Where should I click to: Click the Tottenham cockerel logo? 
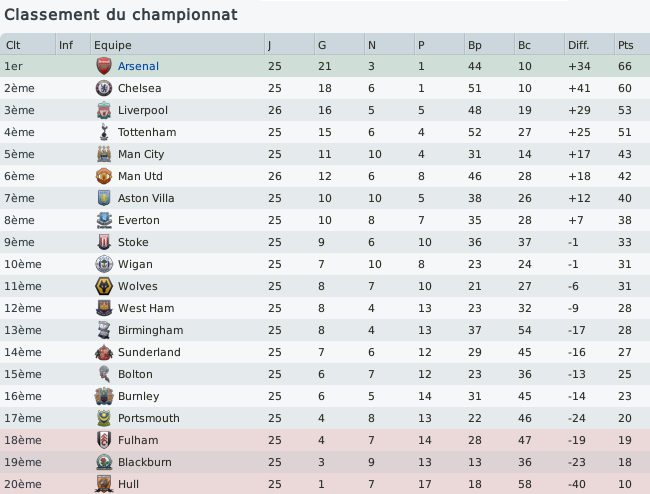pos(104,132)
